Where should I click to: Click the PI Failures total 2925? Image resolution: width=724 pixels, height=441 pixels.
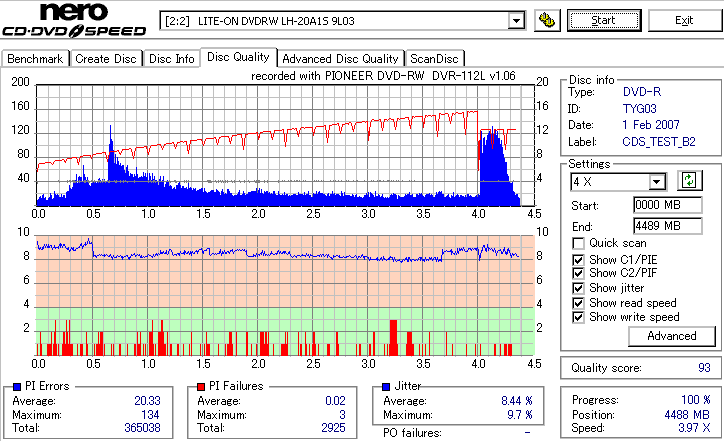point(333,428)
